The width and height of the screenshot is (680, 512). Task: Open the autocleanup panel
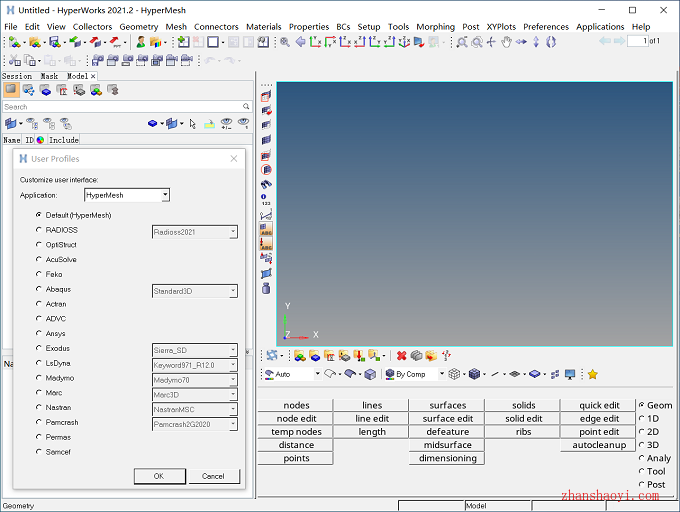tap(599, 445)
